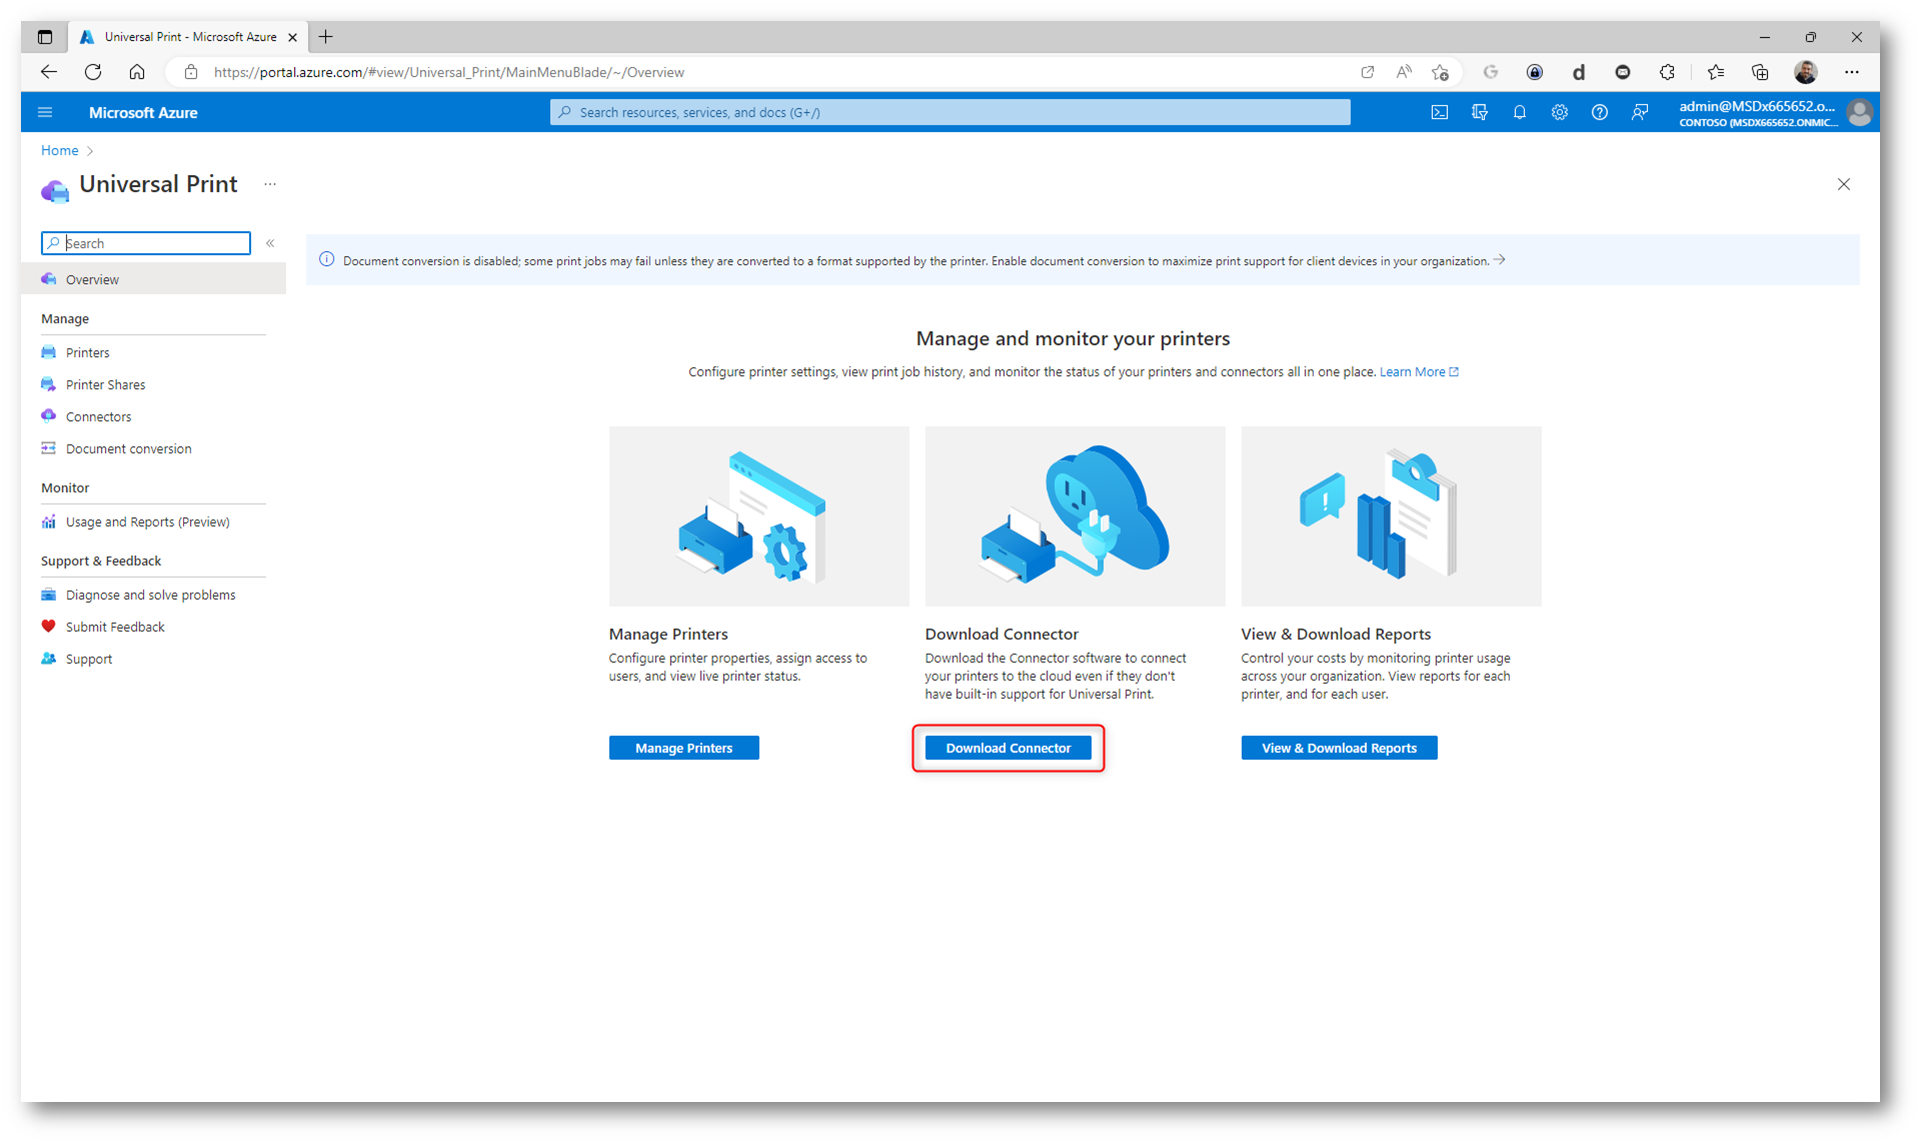Open the Azure portal hamburger menu
This screenshot has height=1144, width=1922.
45,112
